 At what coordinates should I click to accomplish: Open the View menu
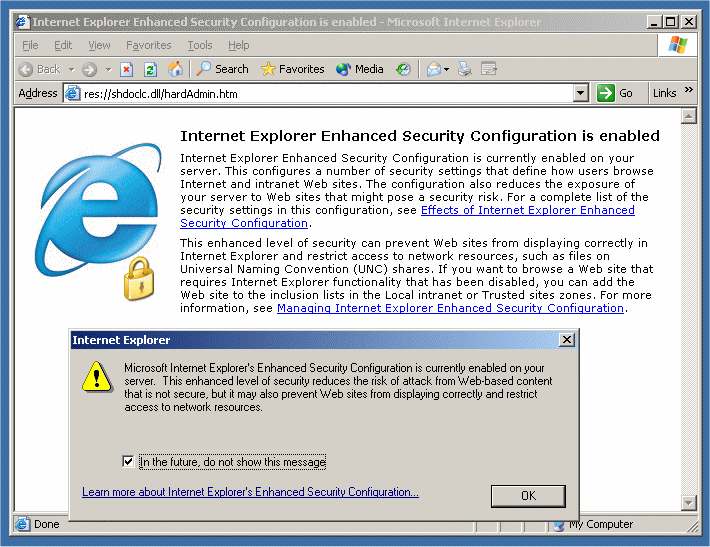(x=99, y=45)
